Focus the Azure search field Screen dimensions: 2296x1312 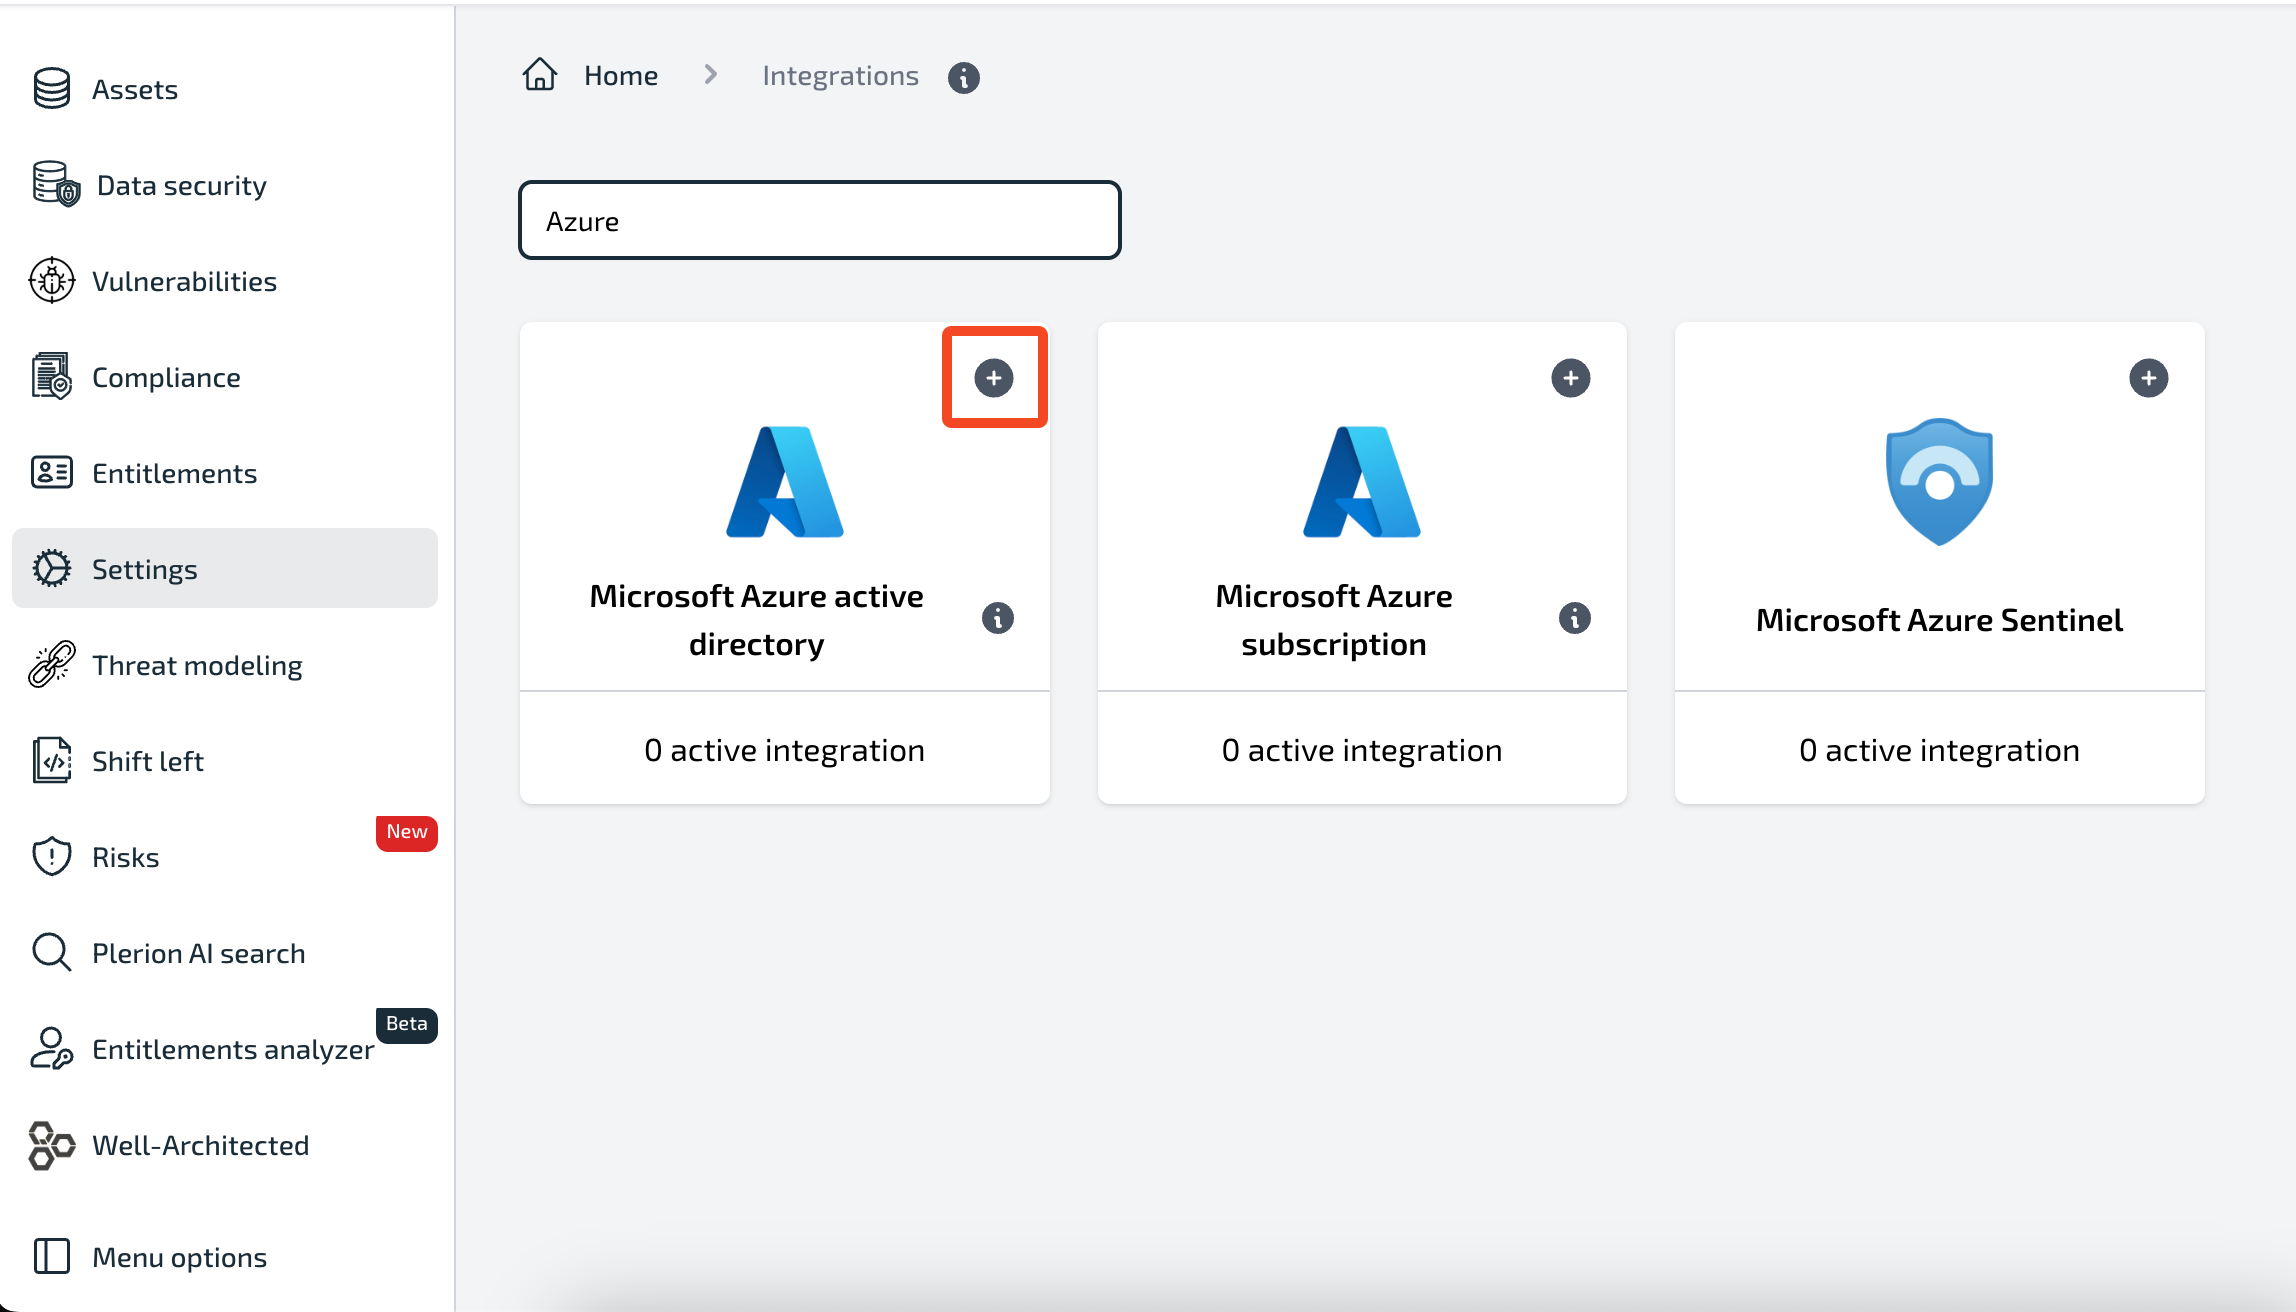[820, 220]
